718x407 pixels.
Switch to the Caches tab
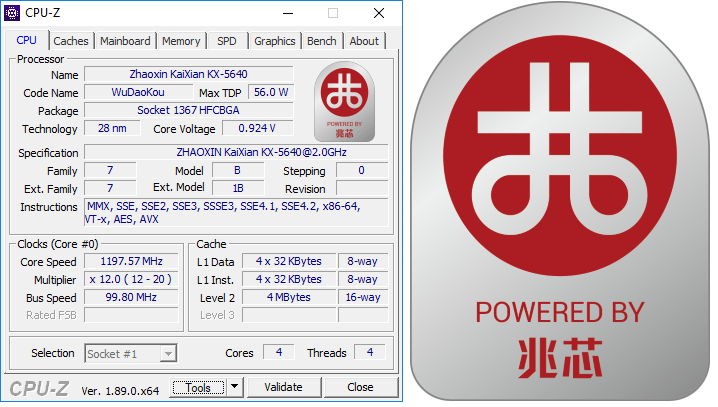tap(71, 41)
